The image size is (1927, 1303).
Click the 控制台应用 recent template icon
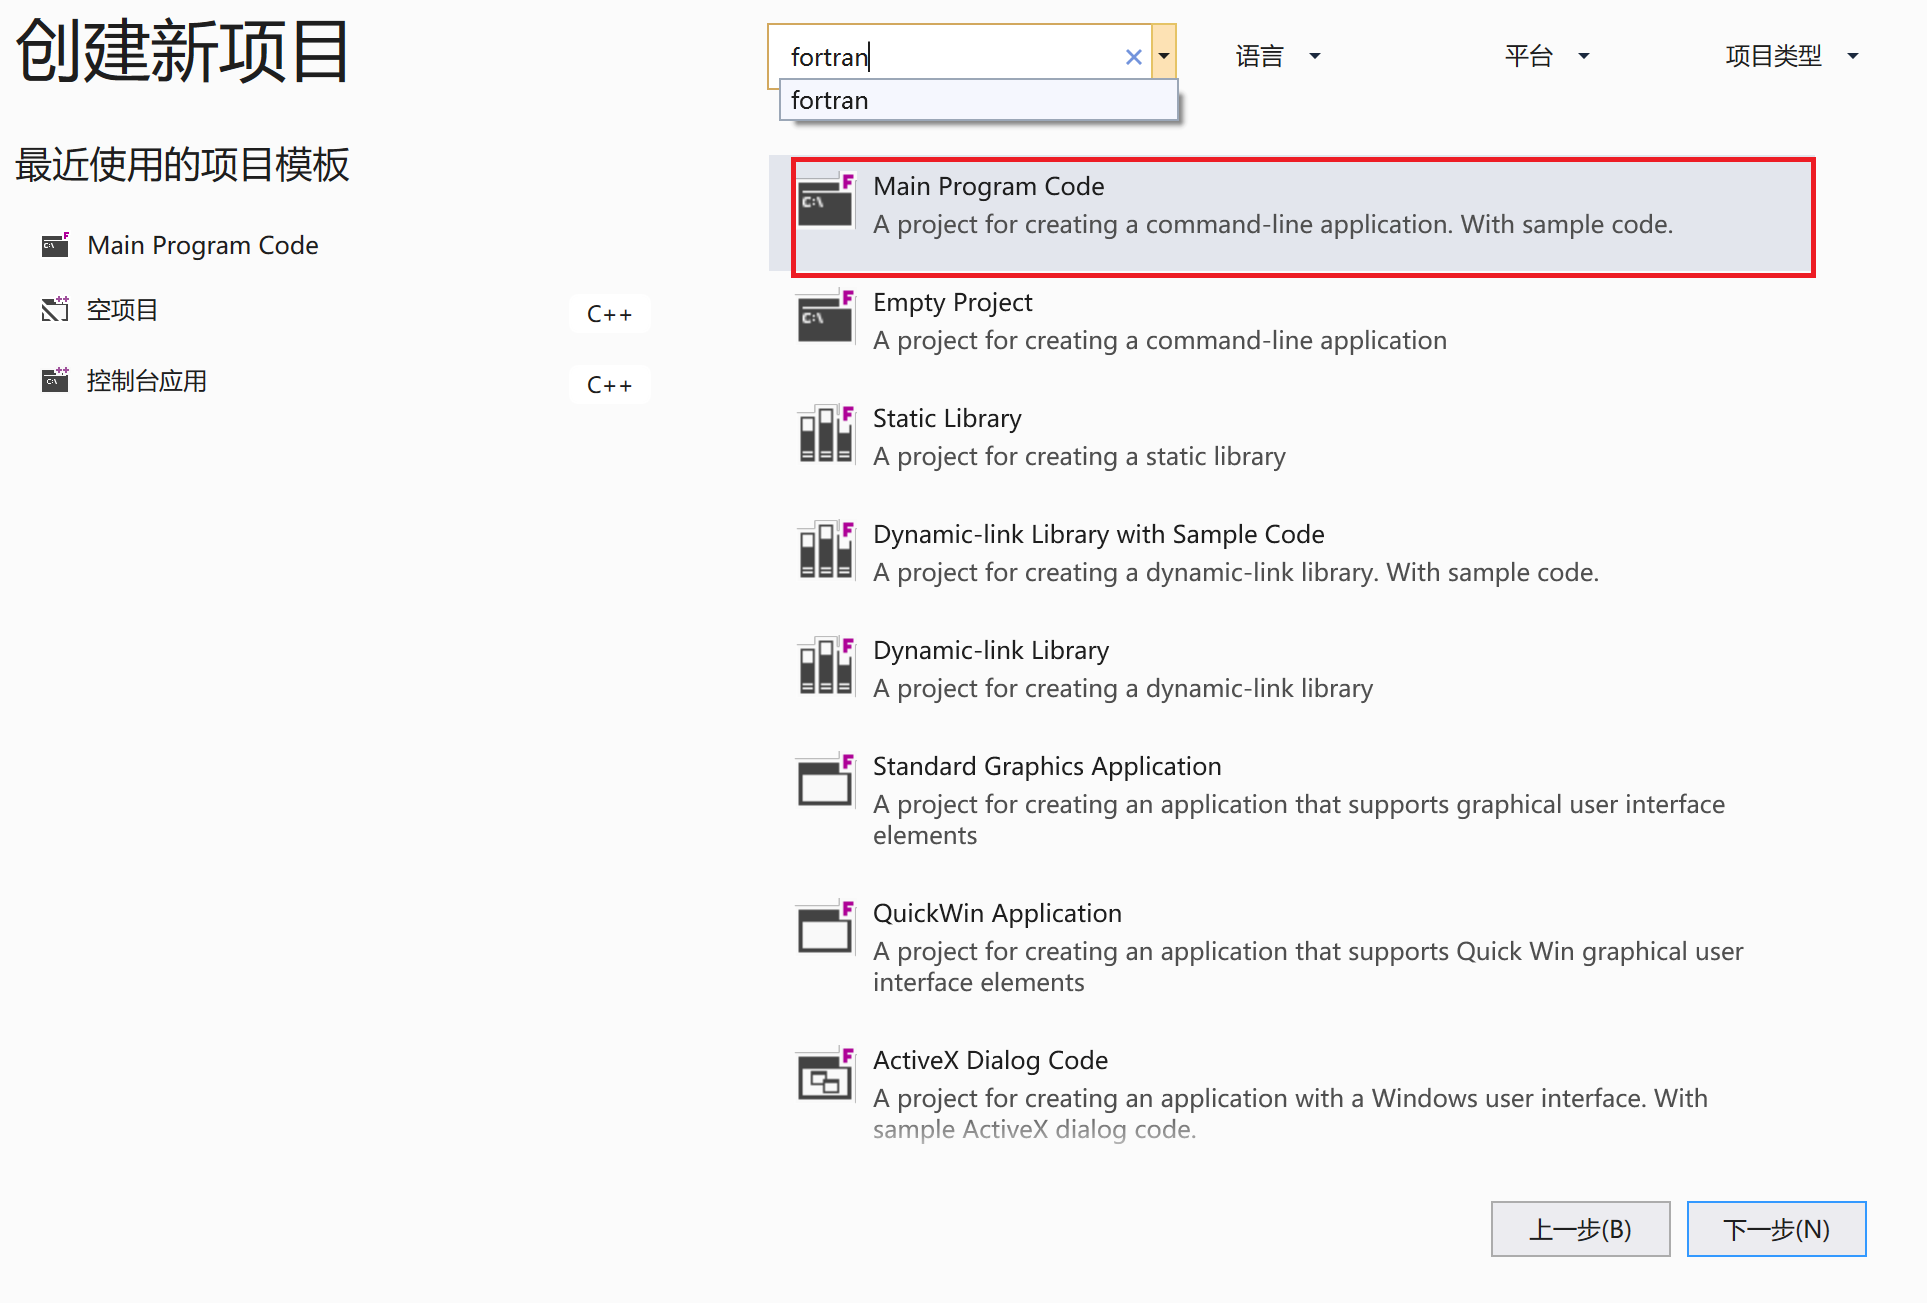tap(55, 380)
